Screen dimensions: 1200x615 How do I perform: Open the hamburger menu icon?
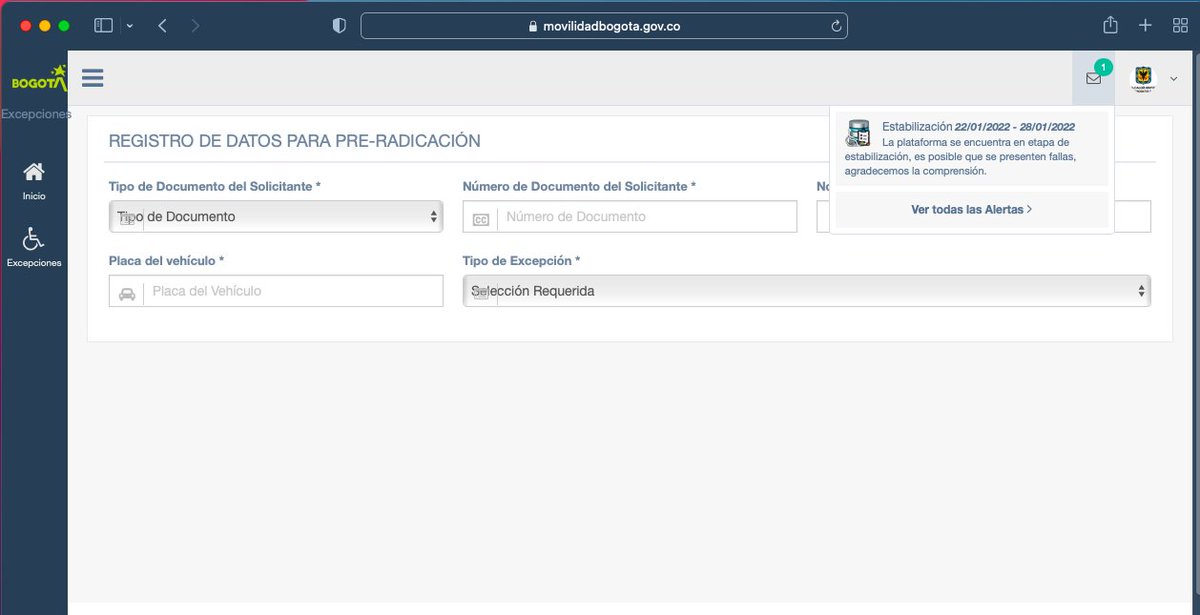coord(93,78)
